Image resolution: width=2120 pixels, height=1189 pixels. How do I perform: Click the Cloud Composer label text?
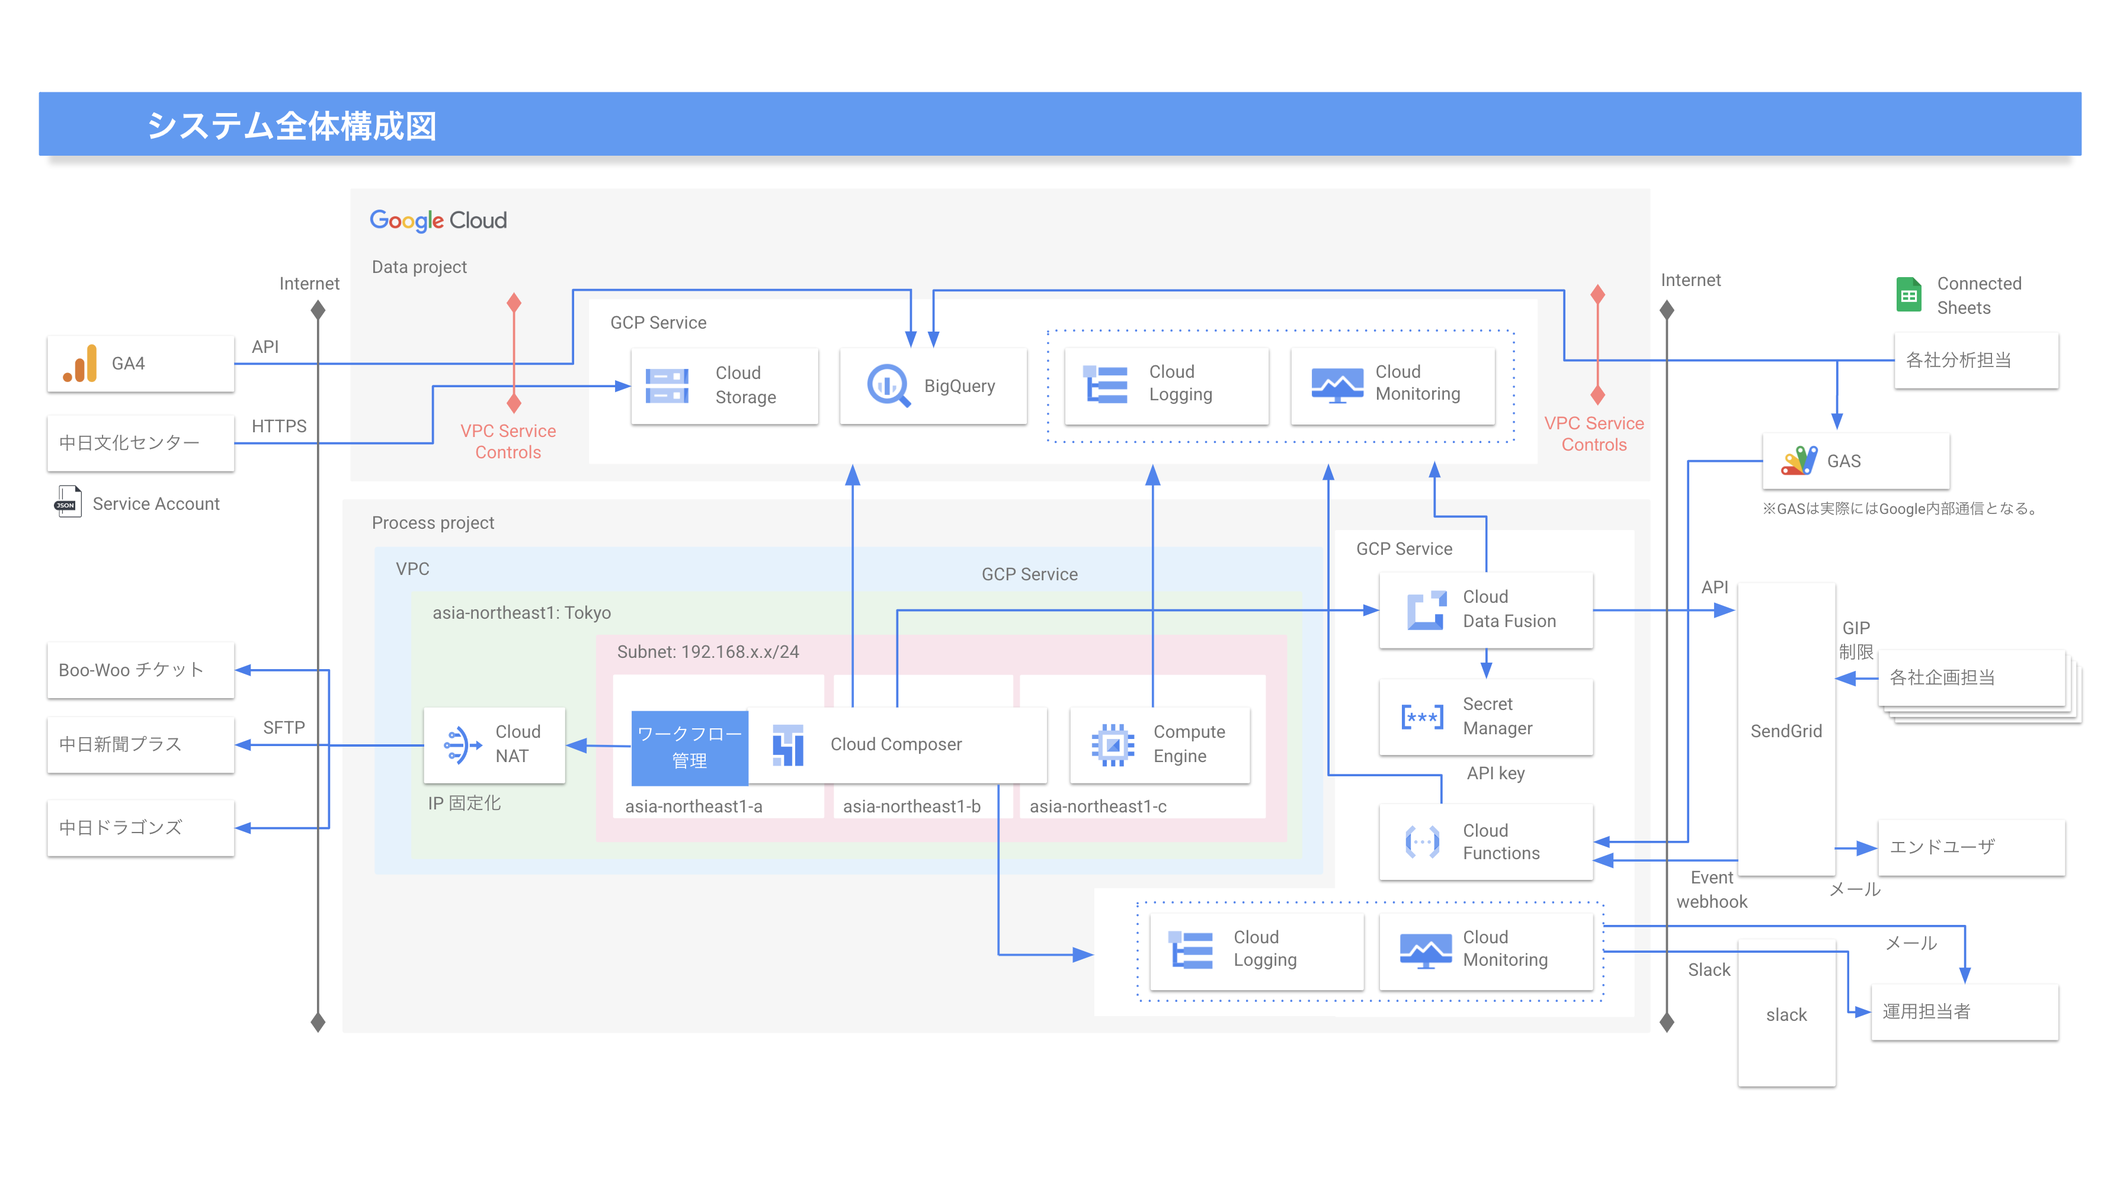[x=896, y=744]
